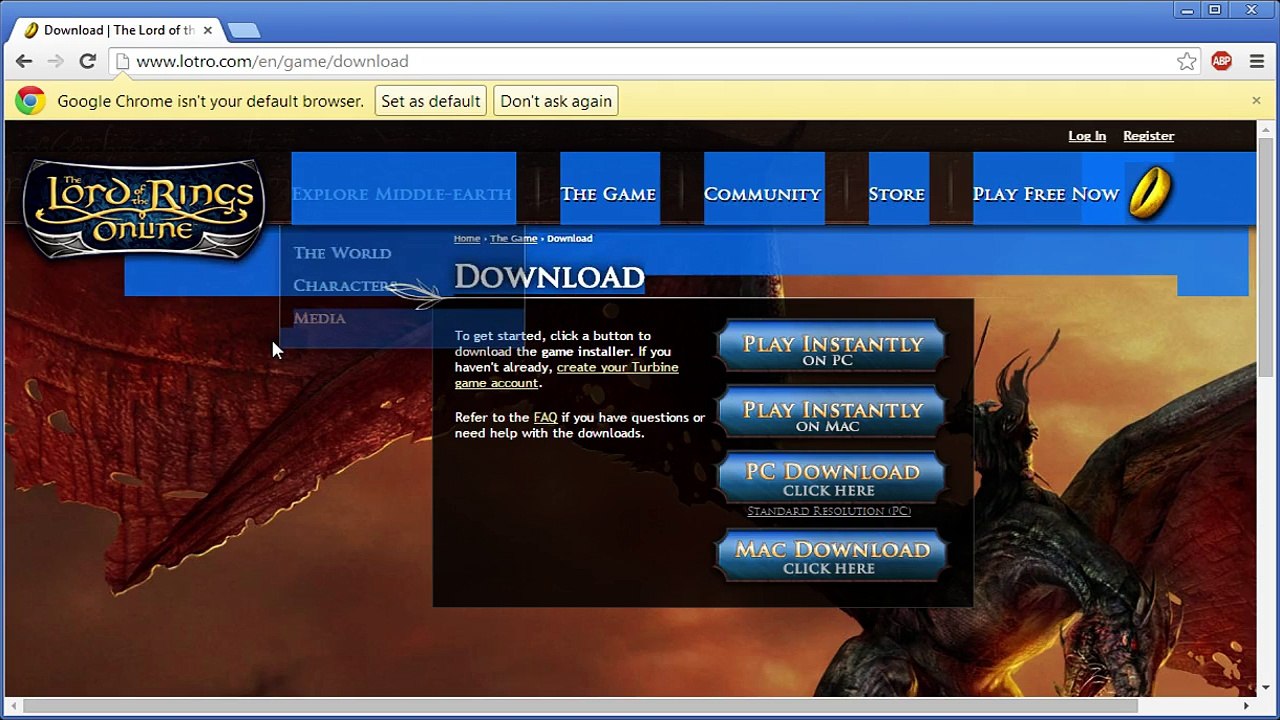Screen dimensions: 1280x720
Task: Click the scrollbar up arrow
Action: tap(1267, 128)
